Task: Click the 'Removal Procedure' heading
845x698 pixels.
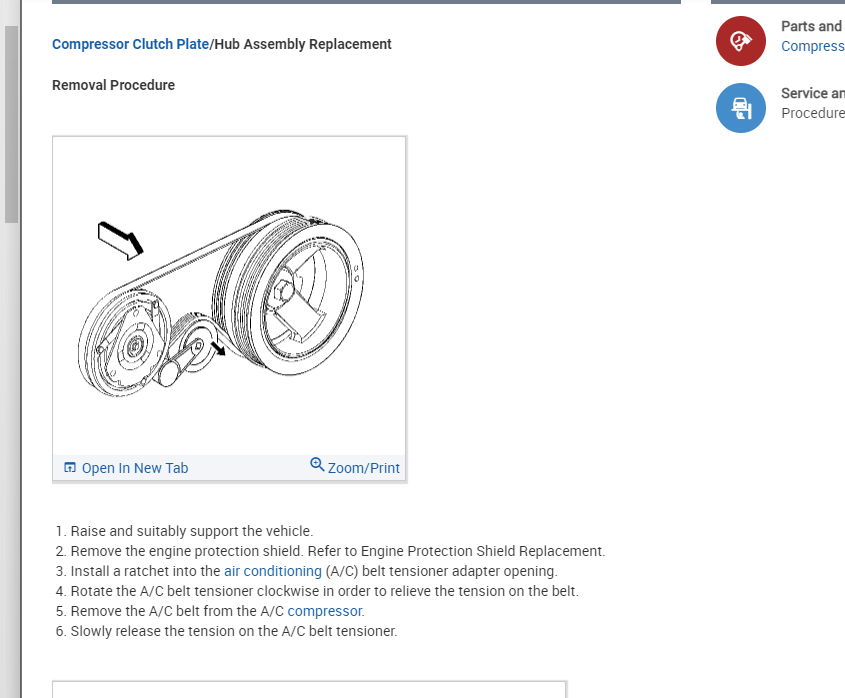Action: coord(113,85)
